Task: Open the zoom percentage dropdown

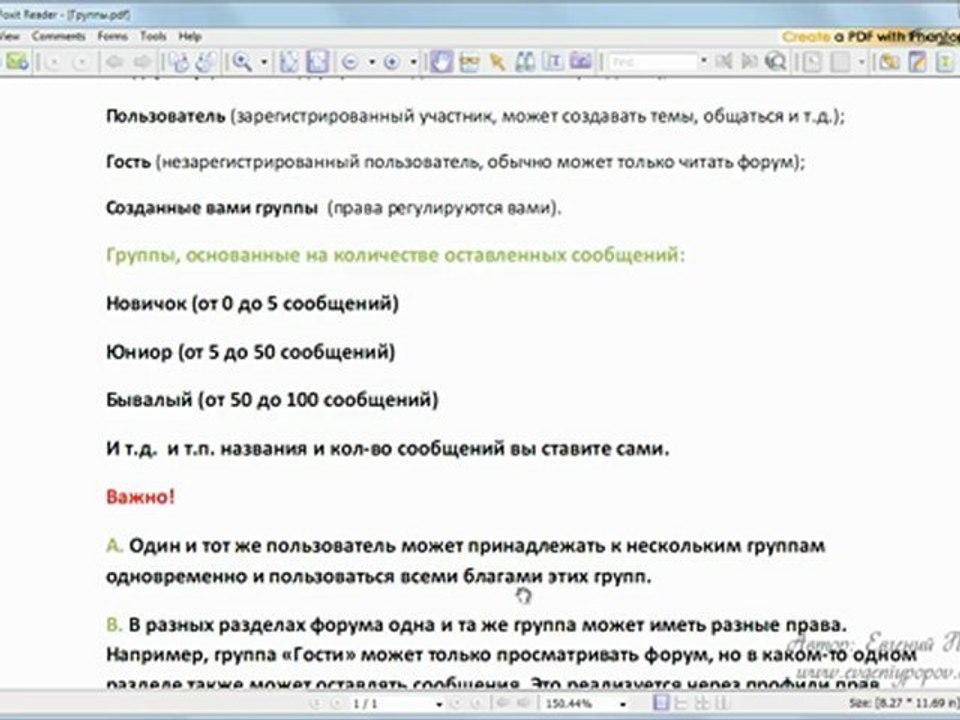Action: 623,704
